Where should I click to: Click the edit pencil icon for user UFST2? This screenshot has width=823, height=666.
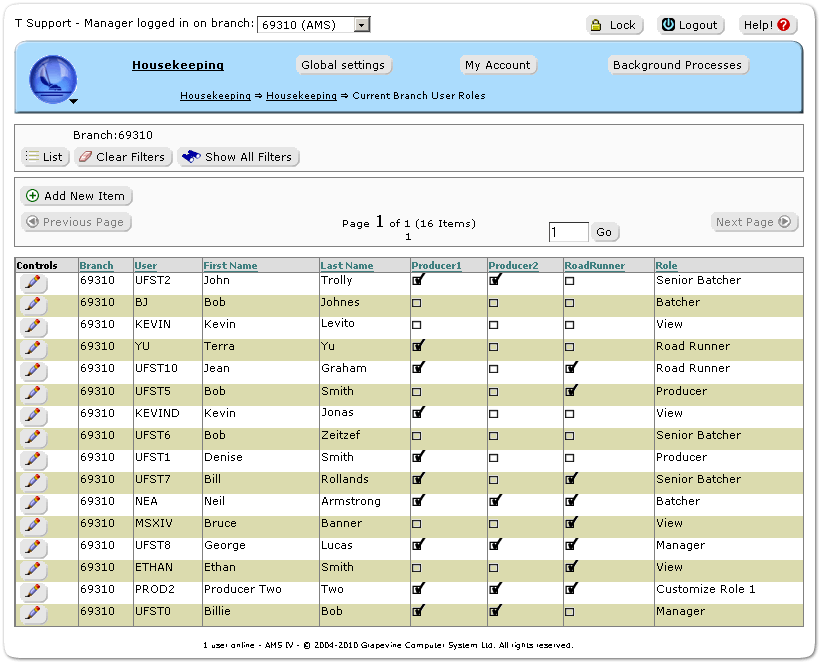point(33,282)
